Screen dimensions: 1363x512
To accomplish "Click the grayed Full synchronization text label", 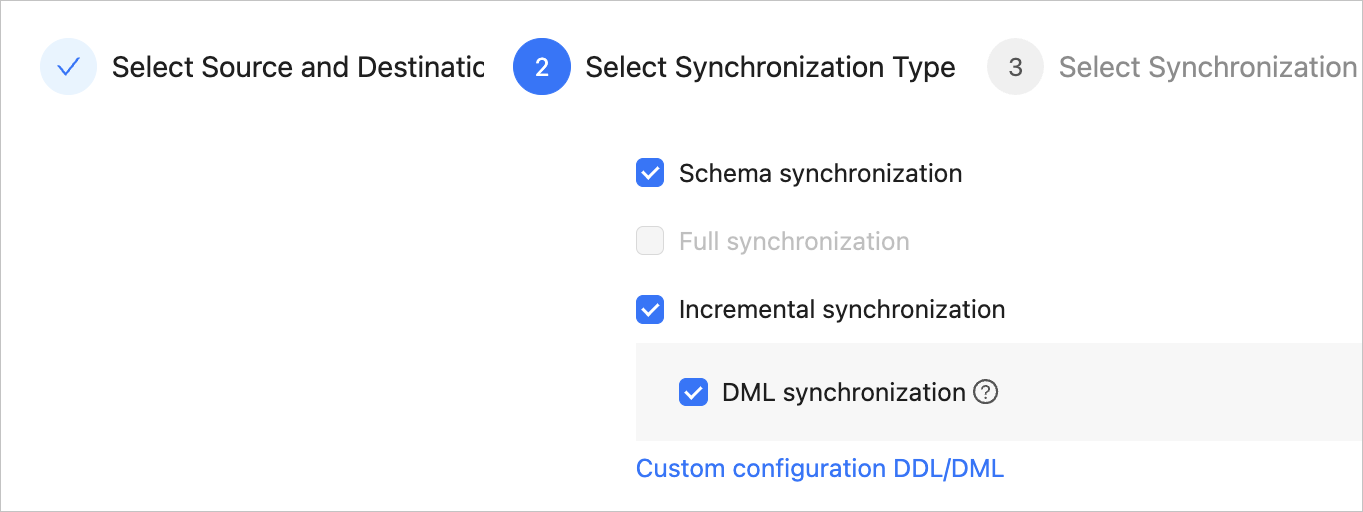I will click(794, 241).
